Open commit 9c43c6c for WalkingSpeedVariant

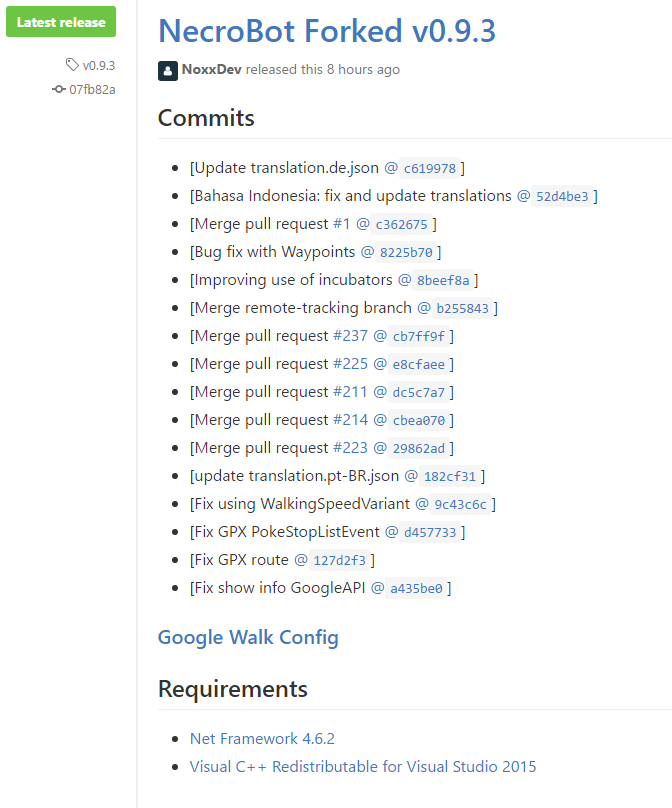(x=460, y=504)
